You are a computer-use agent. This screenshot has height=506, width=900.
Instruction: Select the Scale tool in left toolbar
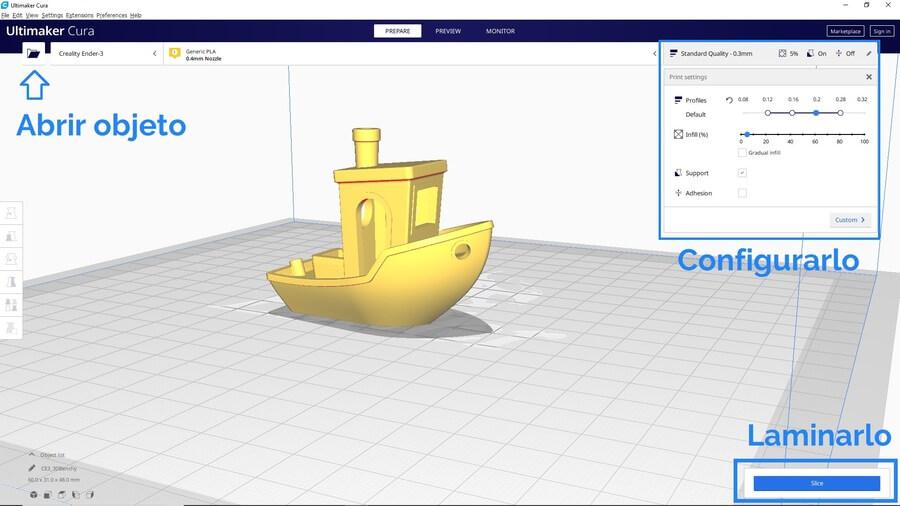click(x=11, y=236)
